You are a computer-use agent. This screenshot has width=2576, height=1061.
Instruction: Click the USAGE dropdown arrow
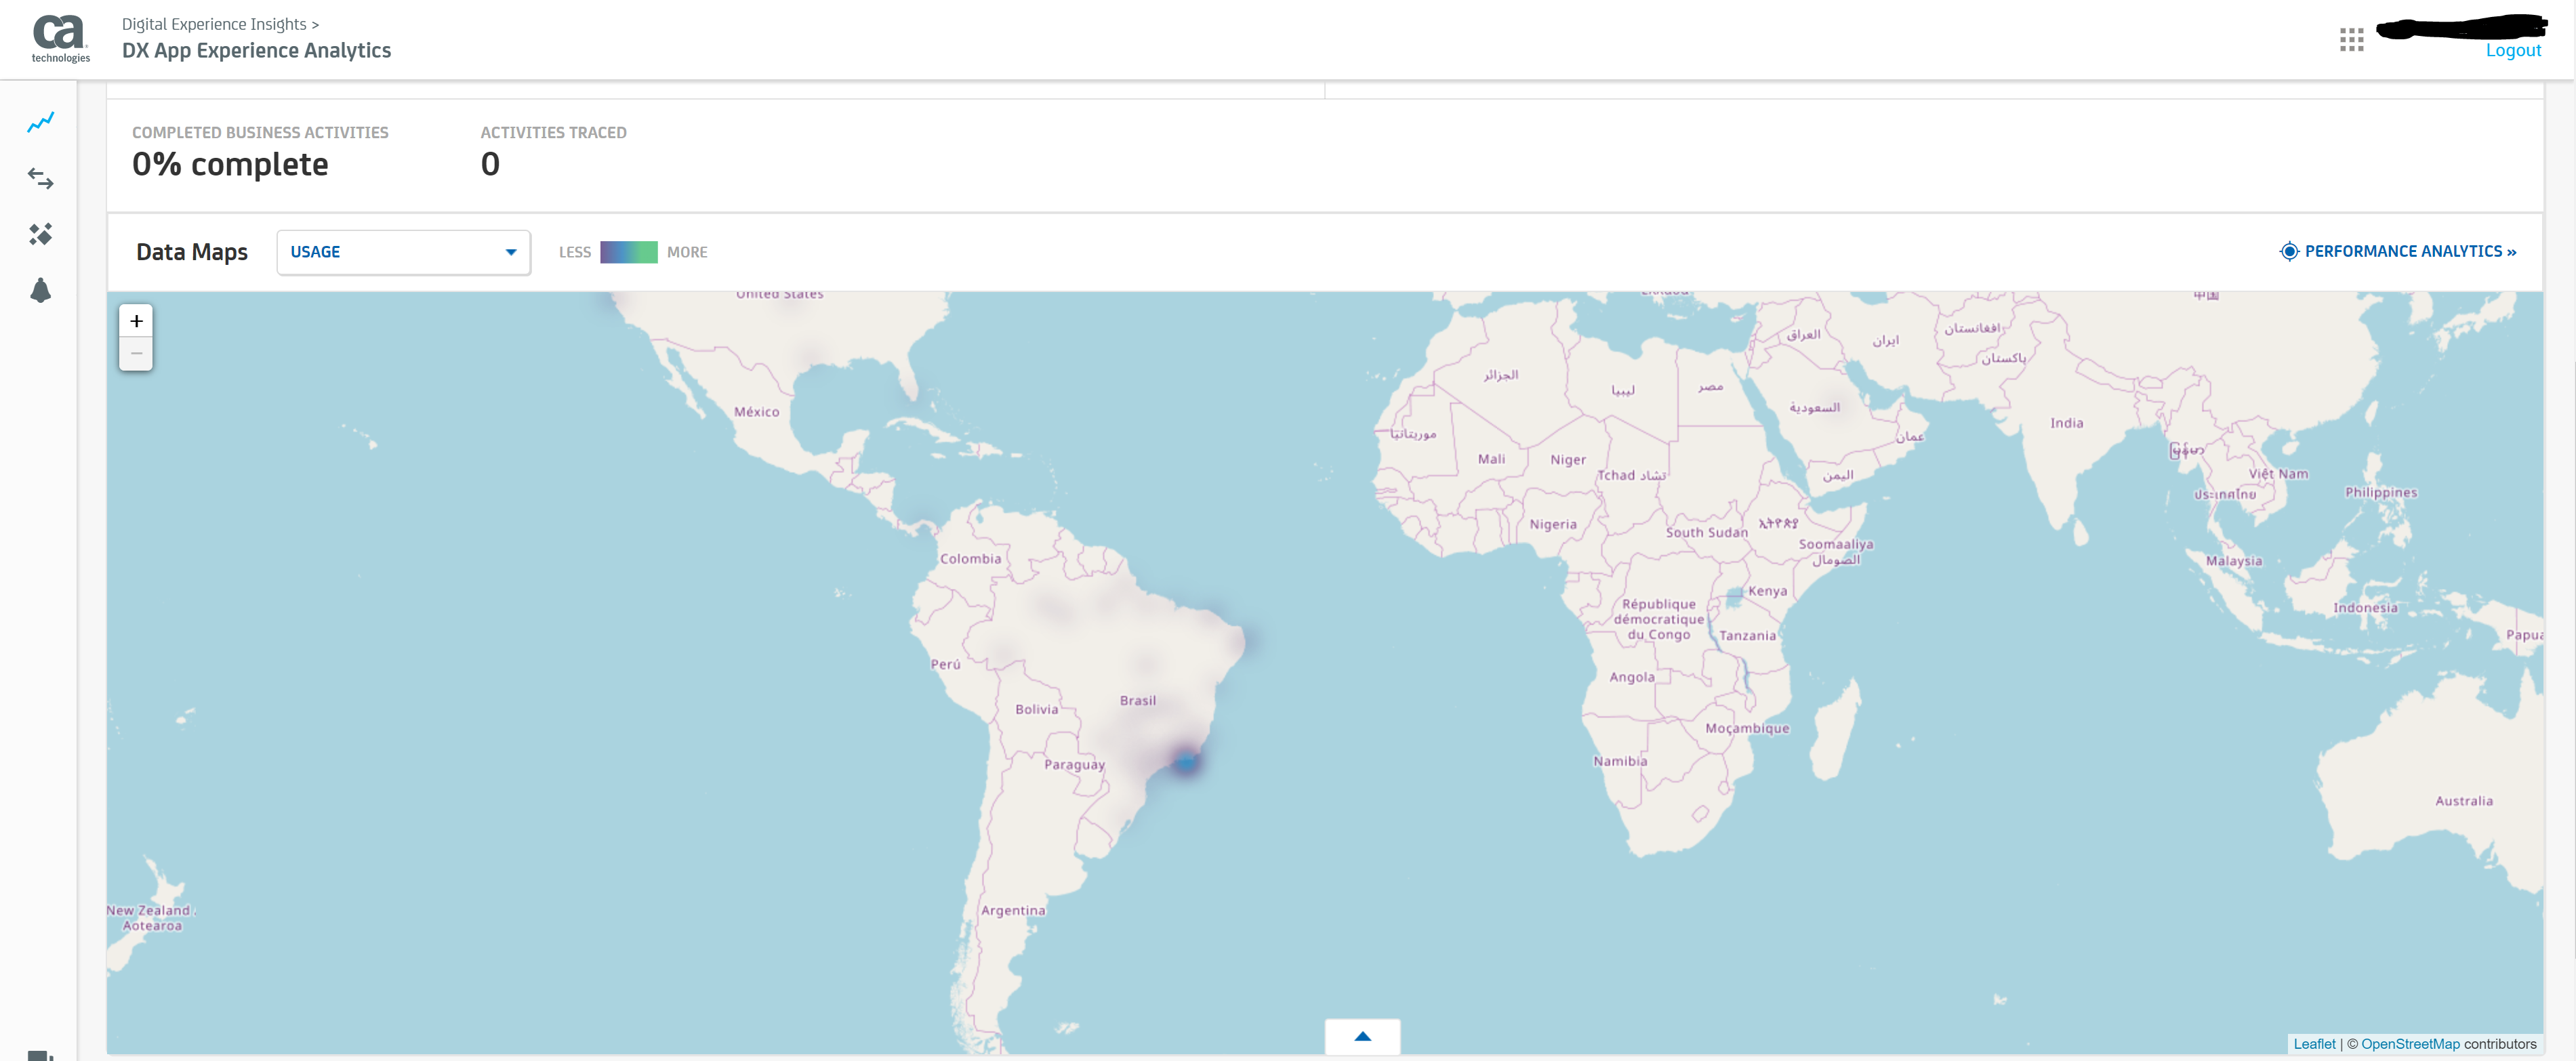pyautogui.click(x=511, y=252)
